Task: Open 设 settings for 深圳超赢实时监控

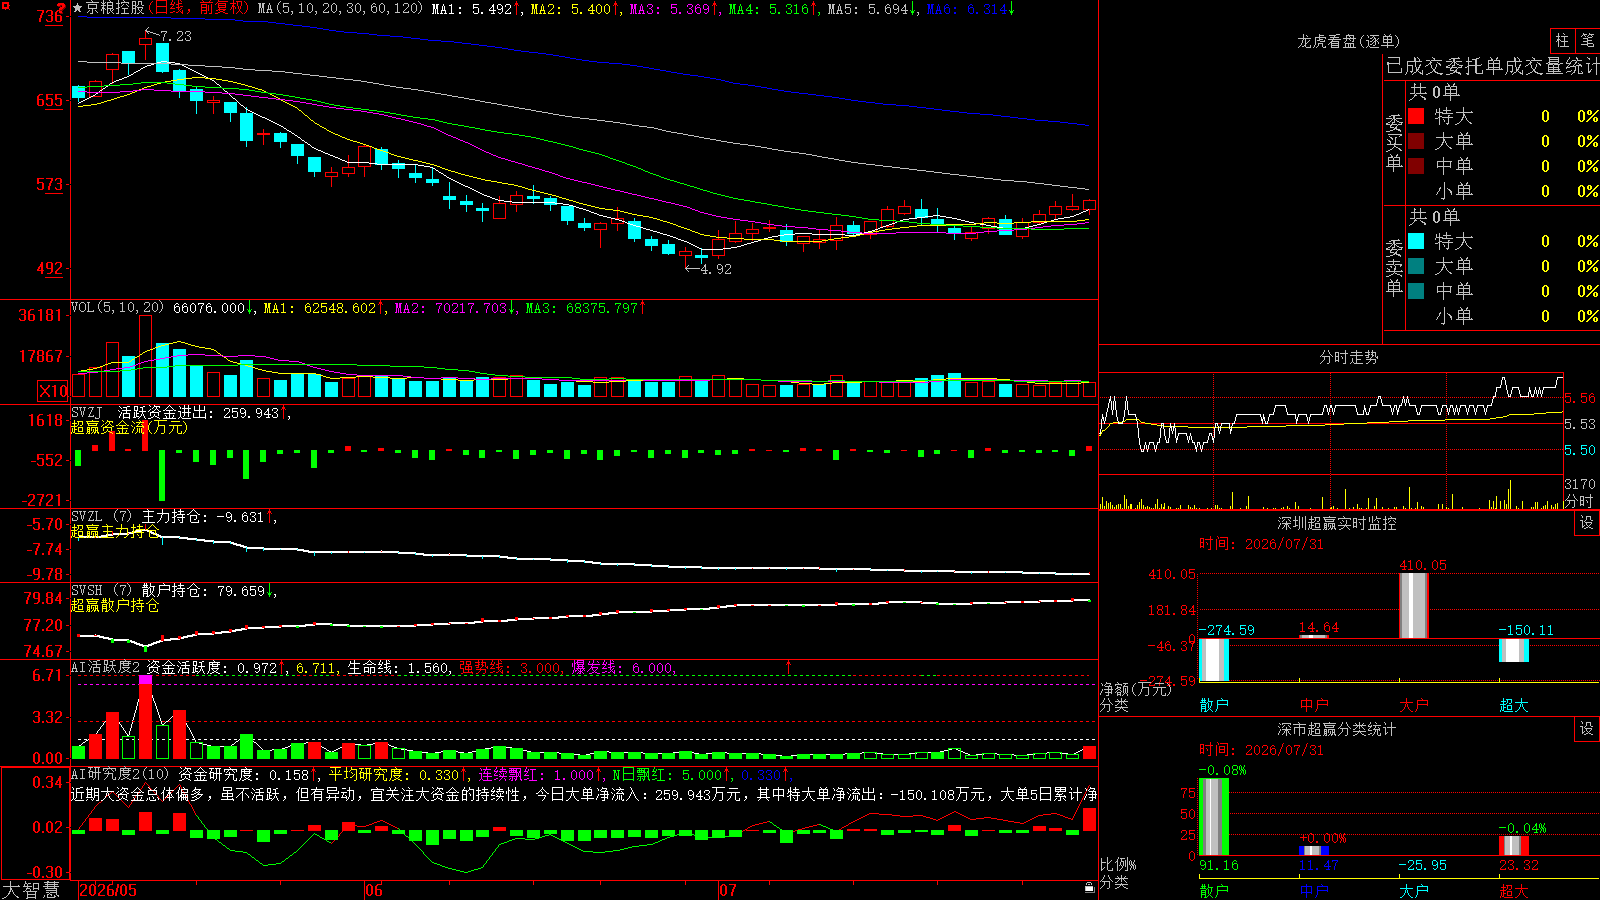Action: pyautogui.click(x=1586, y=523)
